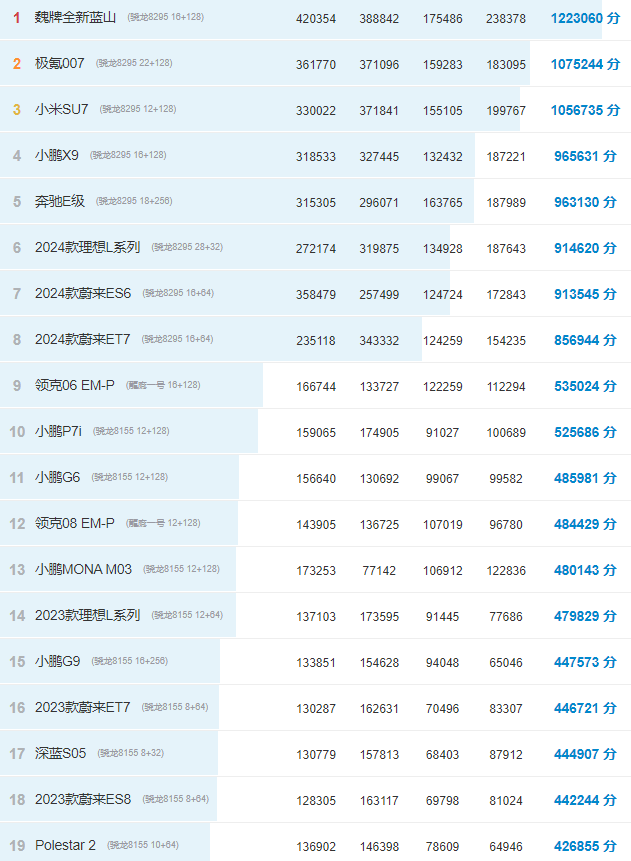Select the chip spec label beside 深蓝S05
Viewport: 631px width, 861px height.
pos(131,753)
